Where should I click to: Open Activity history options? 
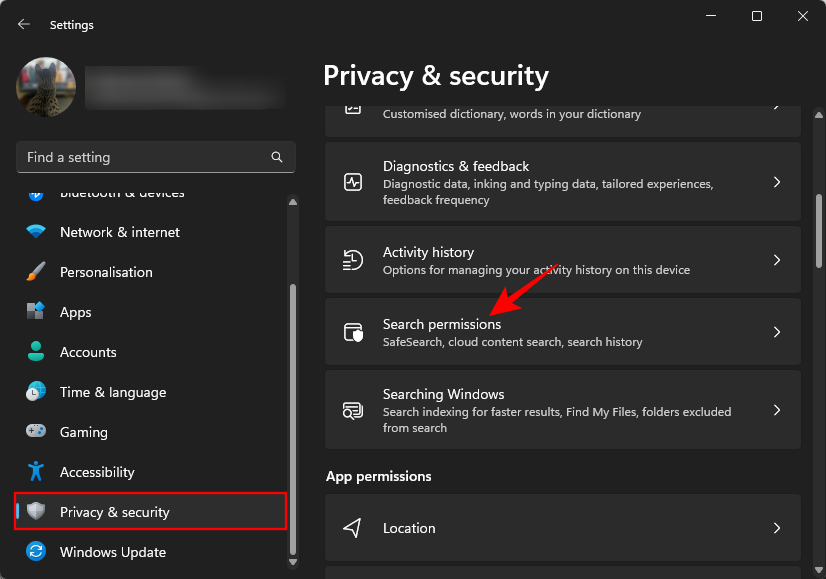coord(563,260)
